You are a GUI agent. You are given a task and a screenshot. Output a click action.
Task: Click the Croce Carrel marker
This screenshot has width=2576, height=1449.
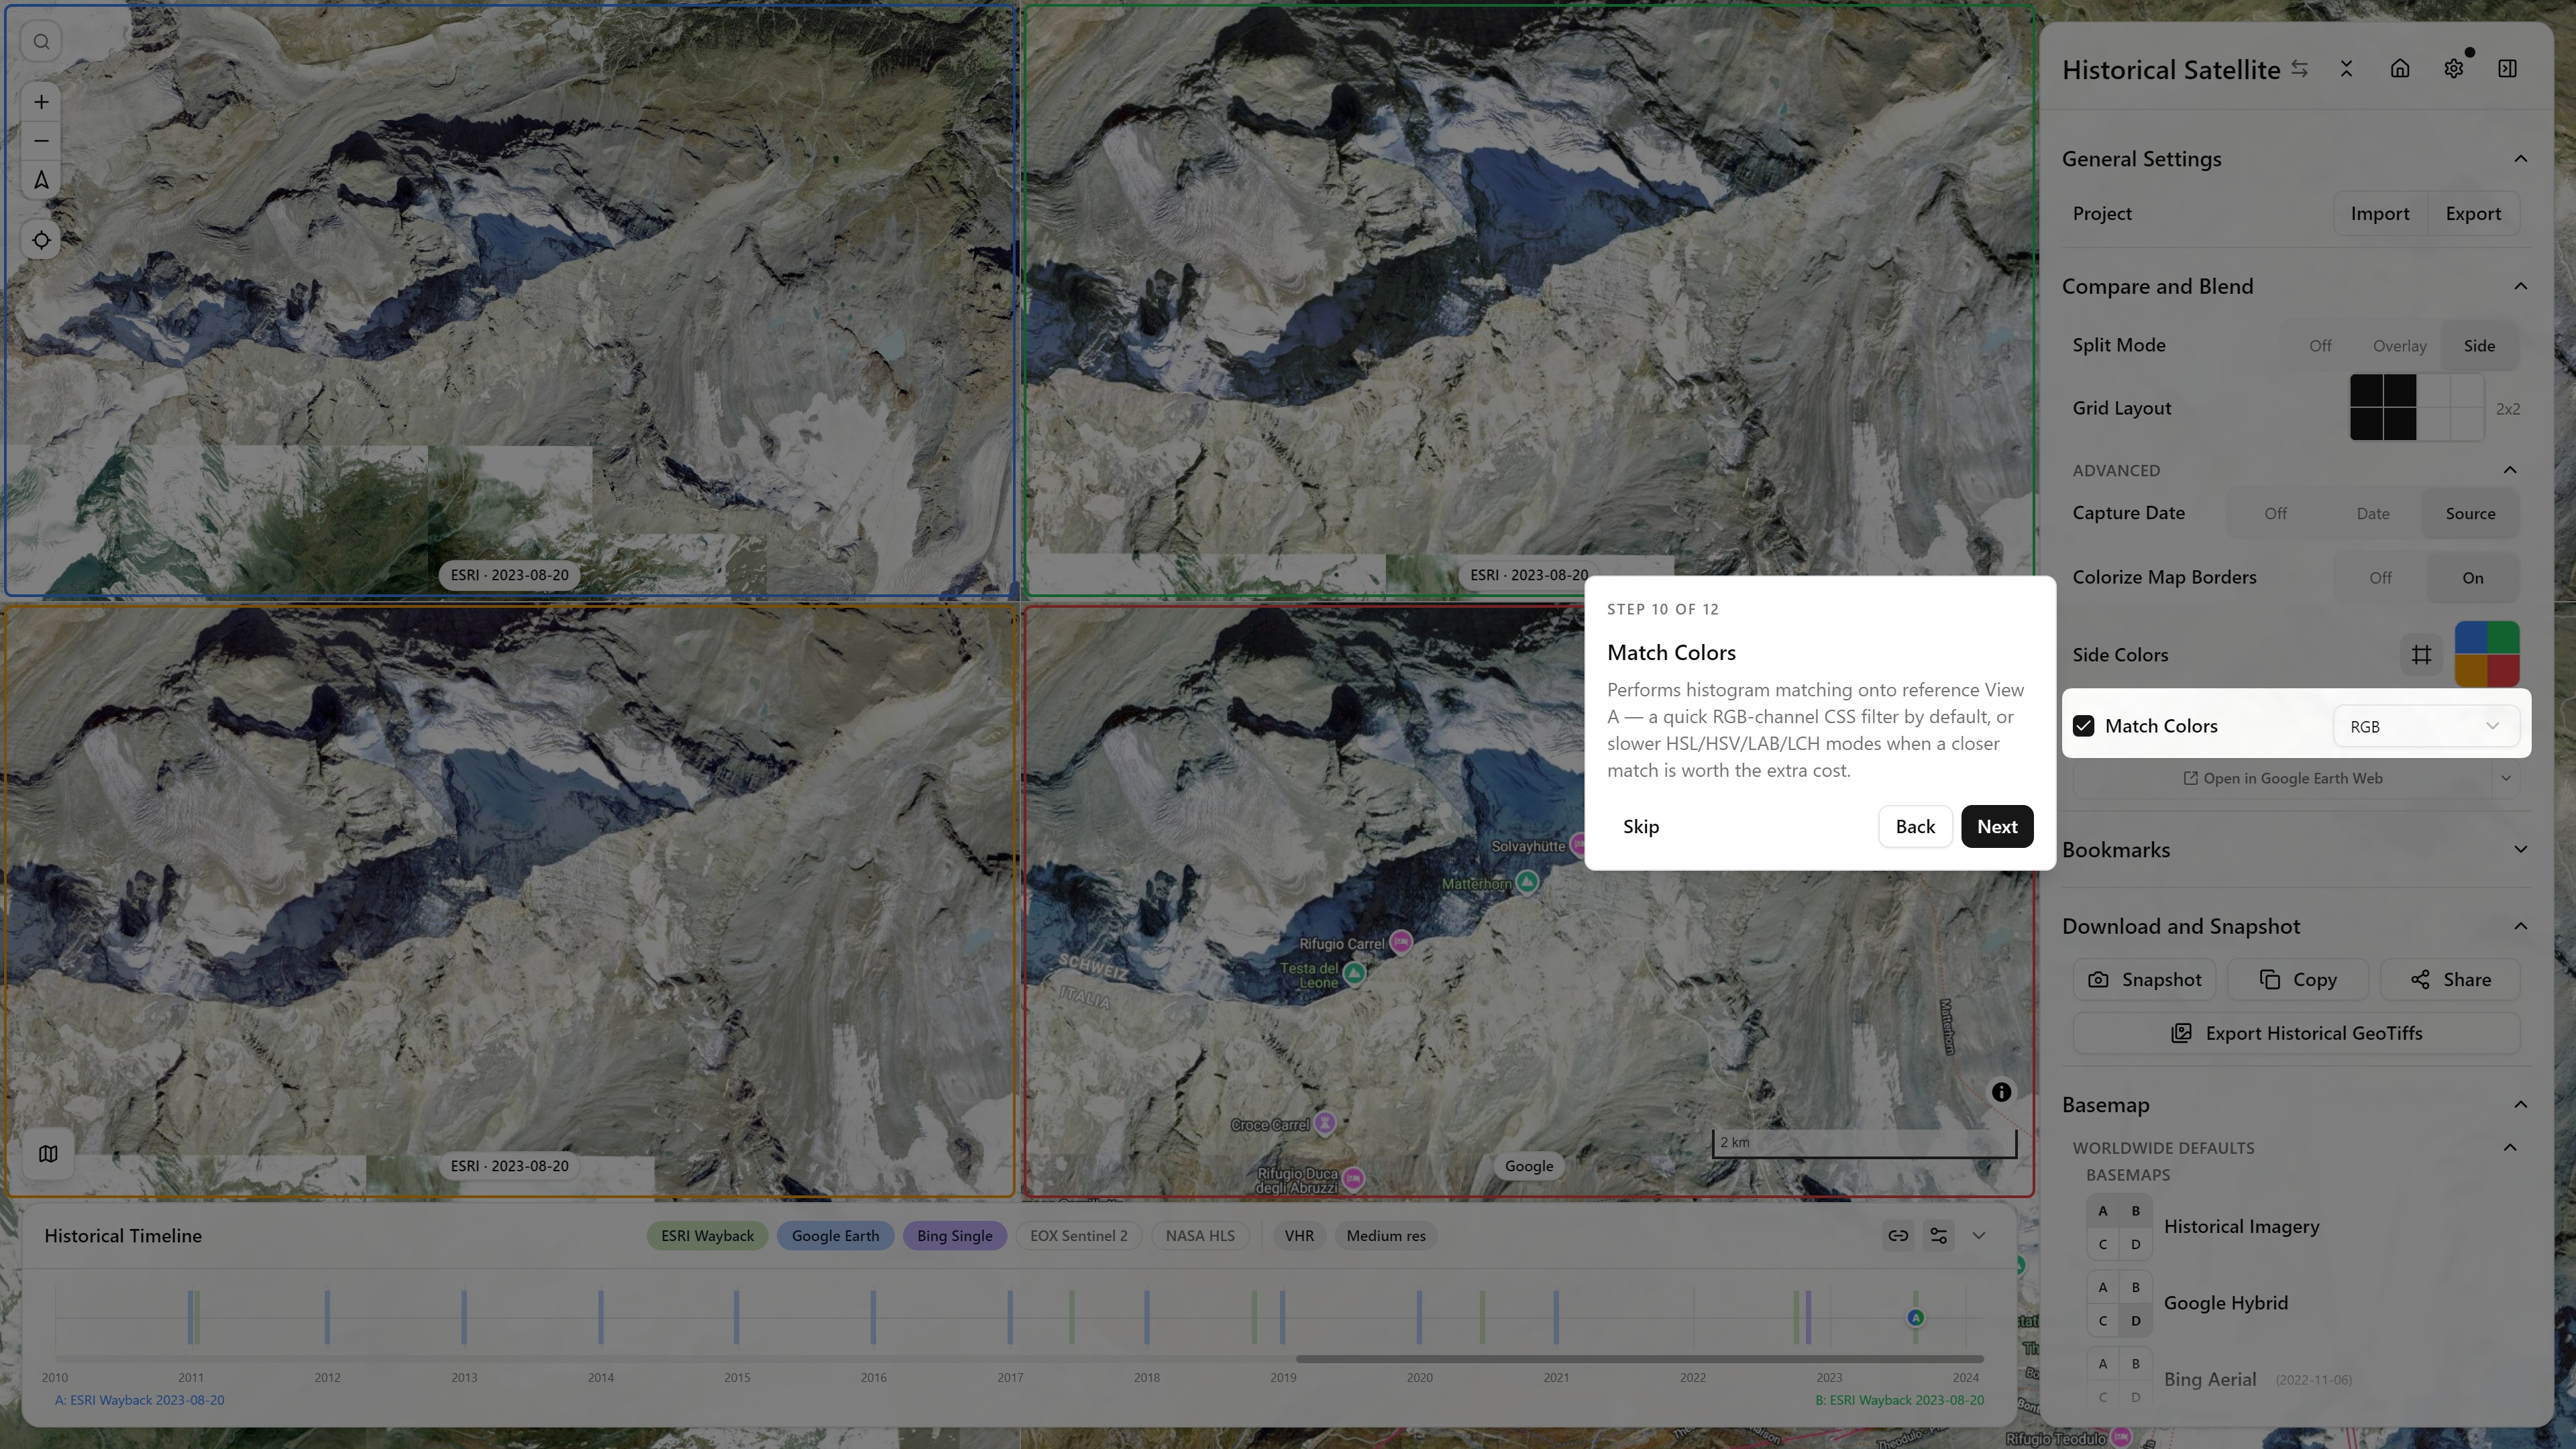point(1325,1123)
